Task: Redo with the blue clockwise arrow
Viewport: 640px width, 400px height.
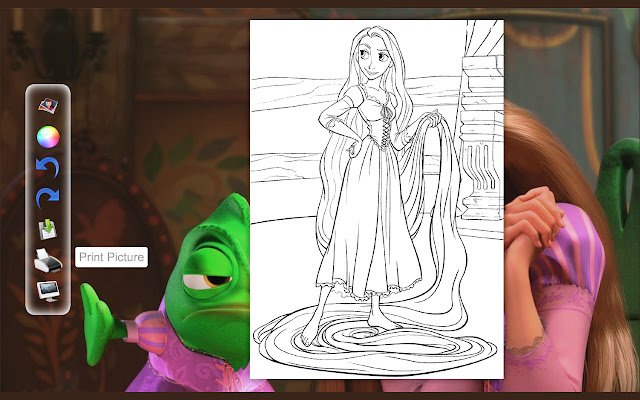Action: [48, 198]
